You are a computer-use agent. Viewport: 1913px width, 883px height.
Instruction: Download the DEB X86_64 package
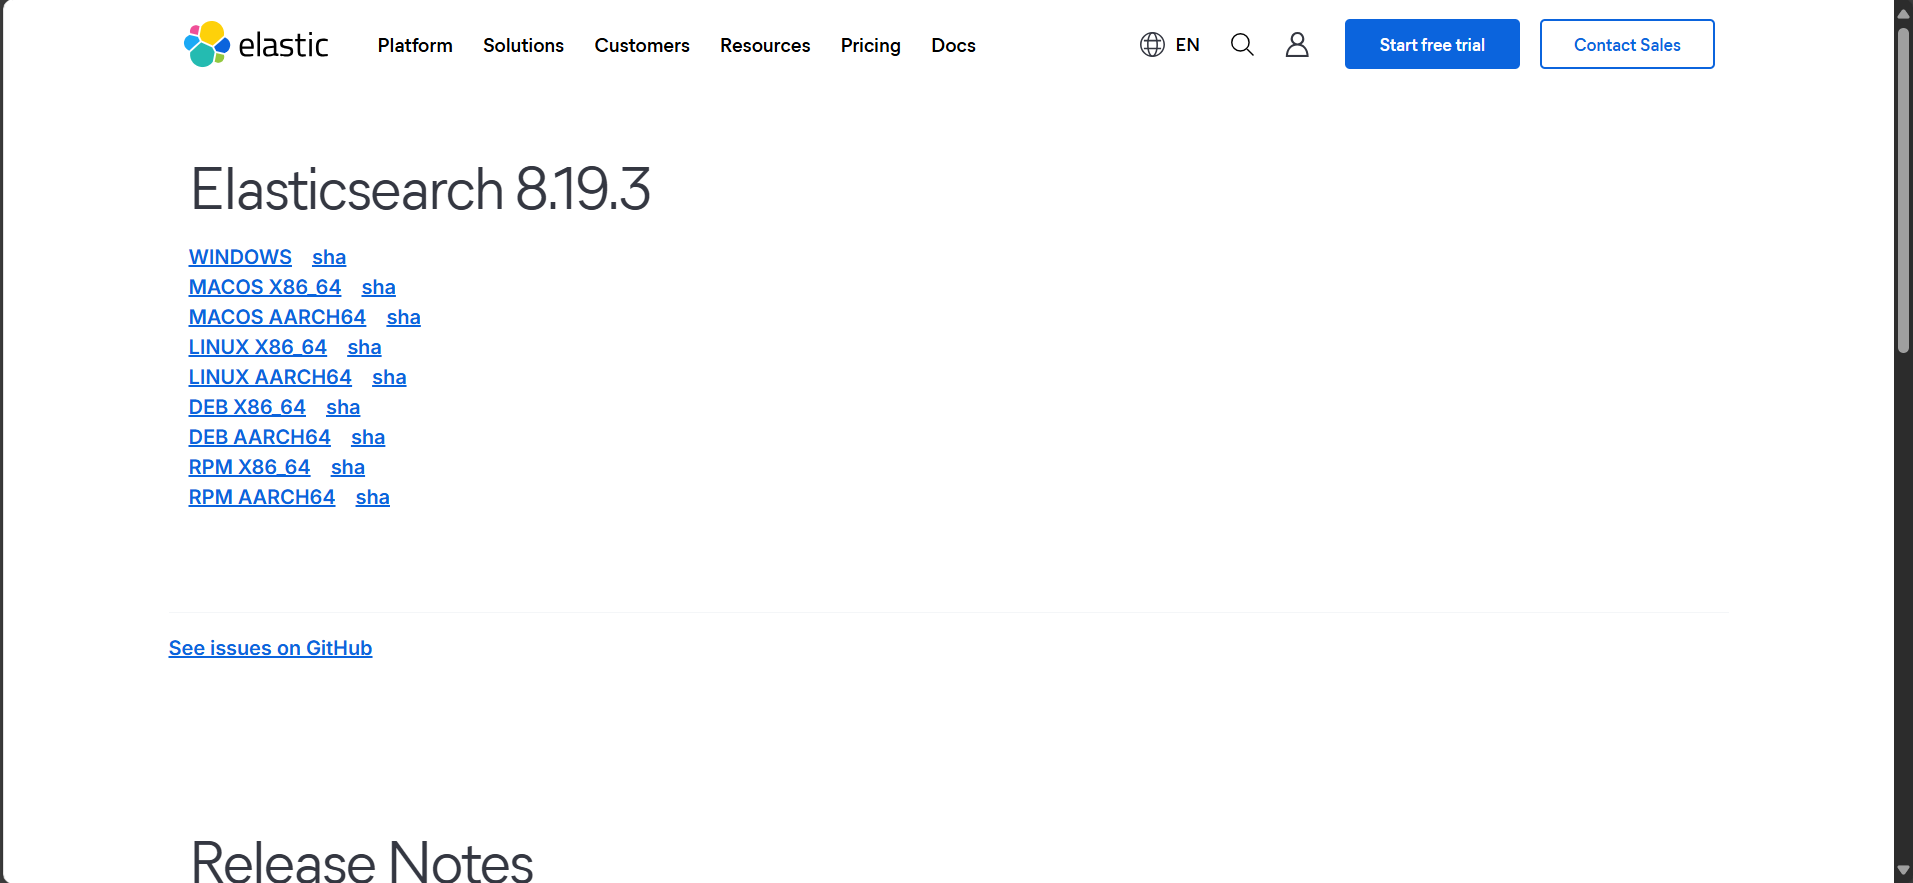(x=247, y=407)
